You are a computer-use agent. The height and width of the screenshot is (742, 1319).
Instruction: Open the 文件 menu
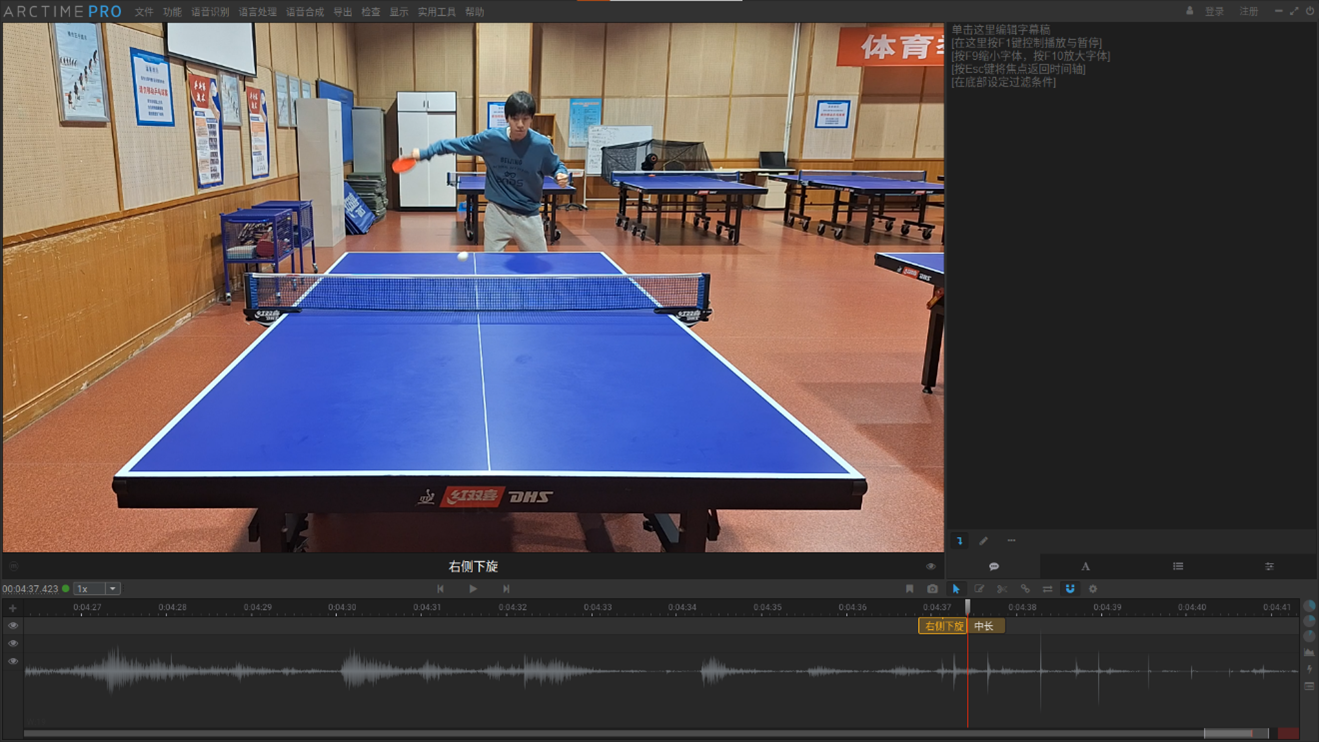pyautogui.click(x=144, y=12)
